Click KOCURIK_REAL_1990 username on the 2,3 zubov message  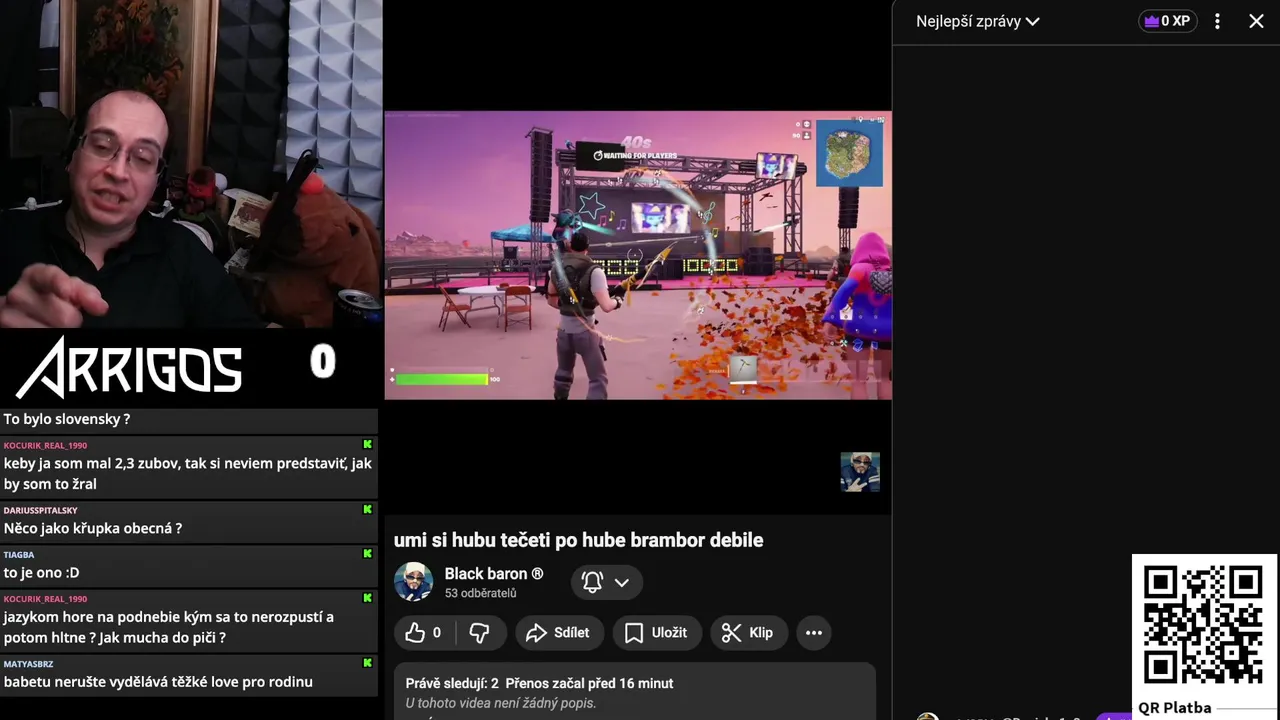45,445
